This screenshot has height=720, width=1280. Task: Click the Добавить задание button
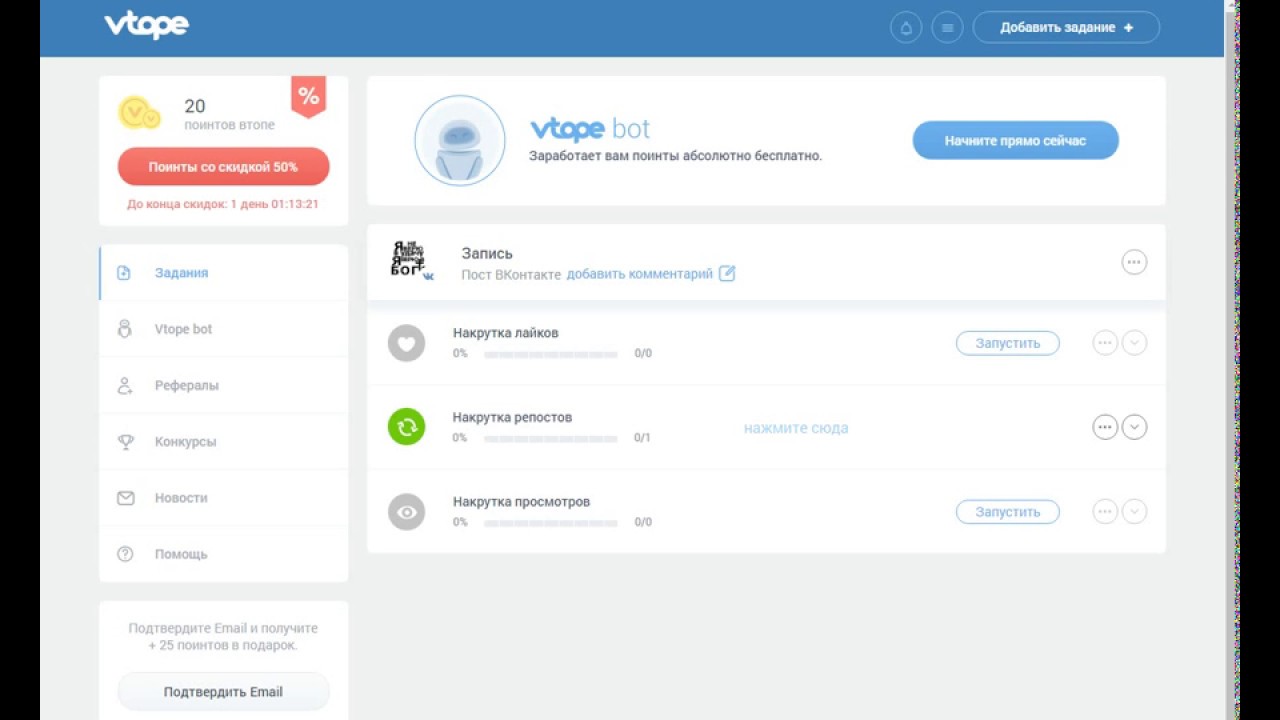[1066, 28]
